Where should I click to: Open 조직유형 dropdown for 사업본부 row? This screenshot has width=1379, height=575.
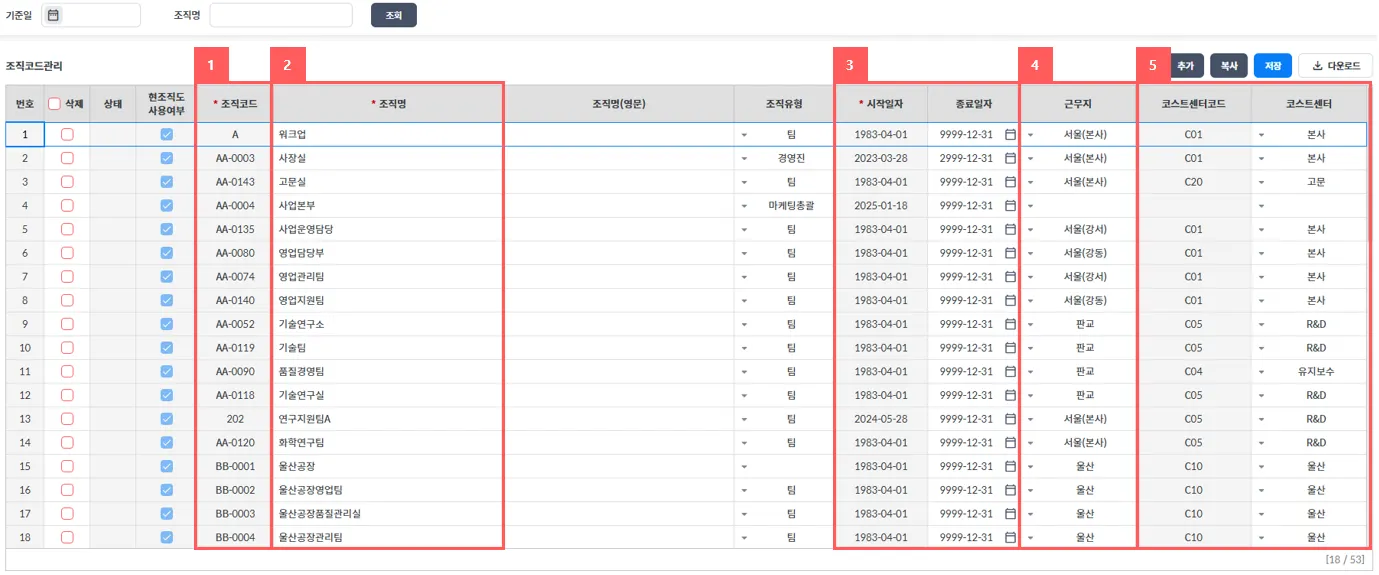pyautogui.click(x=744, y=206)
